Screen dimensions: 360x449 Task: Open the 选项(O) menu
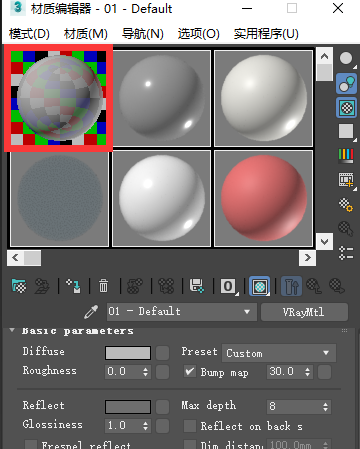tap(199, 34)
